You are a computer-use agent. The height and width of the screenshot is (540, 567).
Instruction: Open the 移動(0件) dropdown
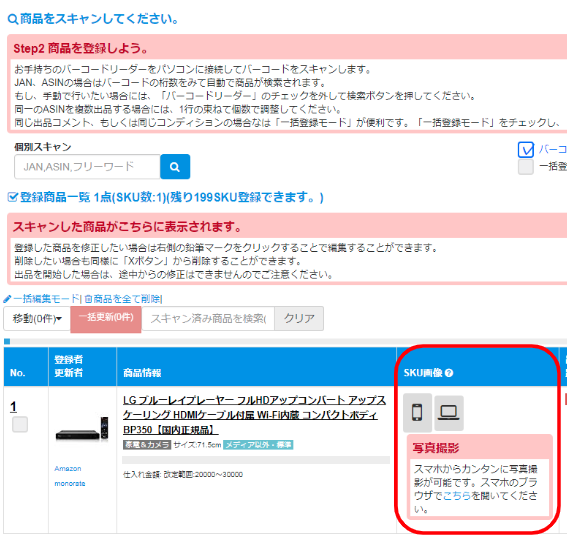pos(37,319)
